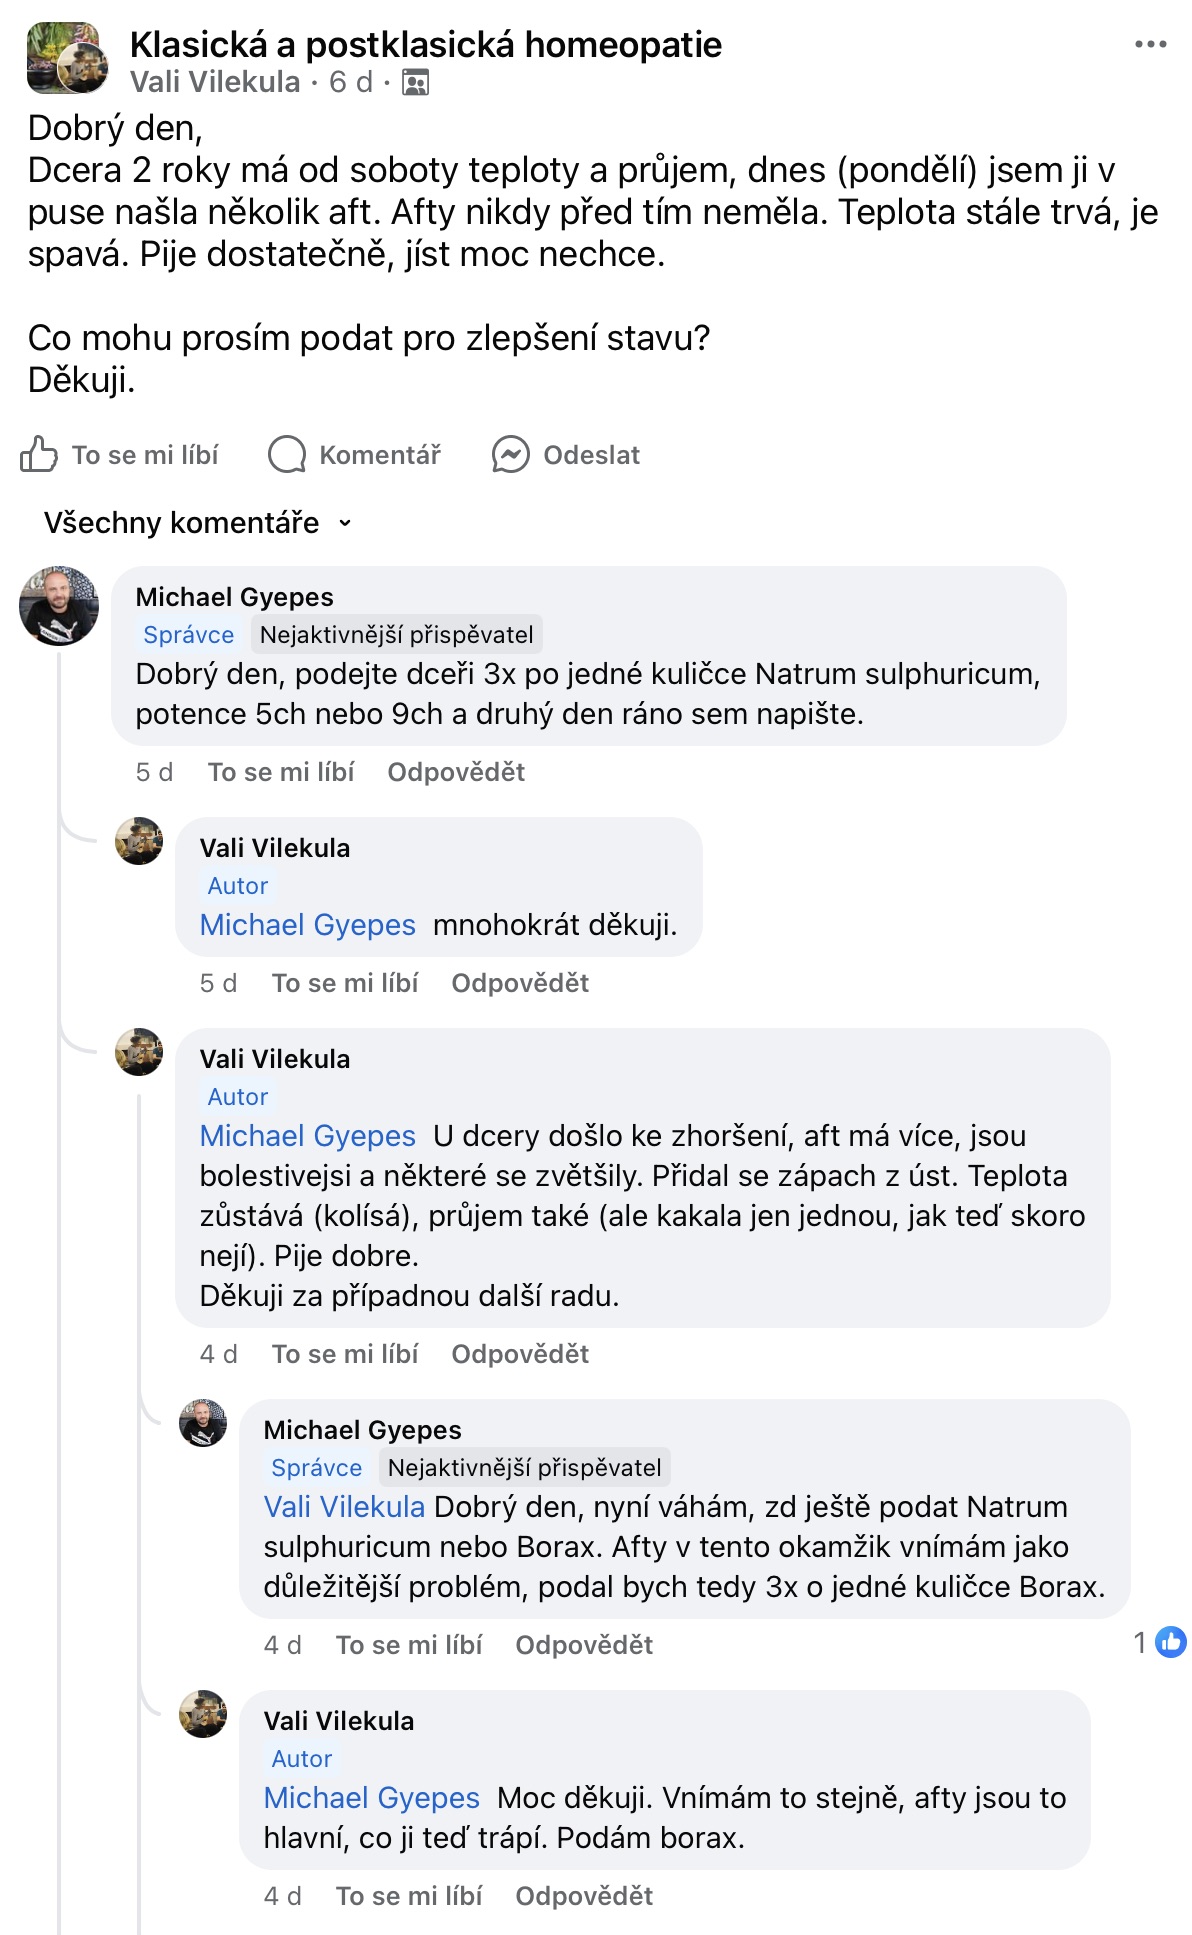Click "Odpovědět" under the "mnohokrát děkuji" reply
This screenshot has width=1192, height=1935.
click(x=520, y=983)
